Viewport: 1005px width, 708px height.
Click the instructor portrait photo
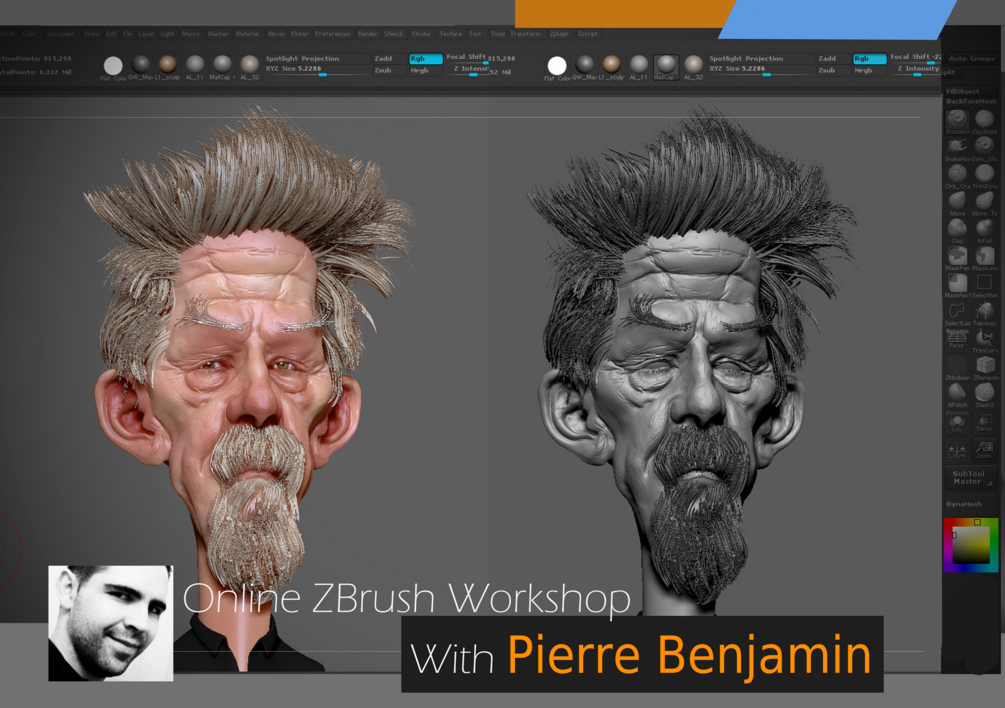tap(111, 623)
